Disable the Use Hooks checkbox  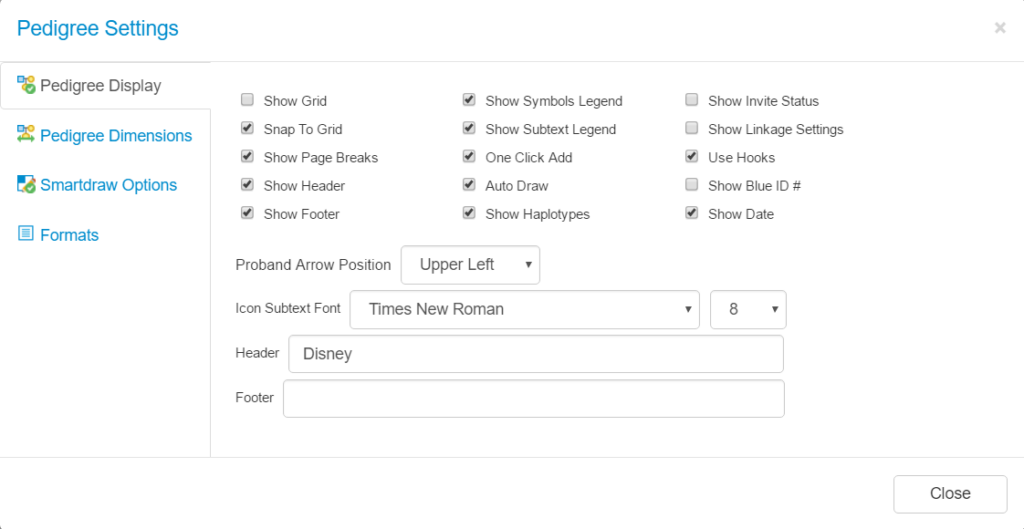pos(691,157)
